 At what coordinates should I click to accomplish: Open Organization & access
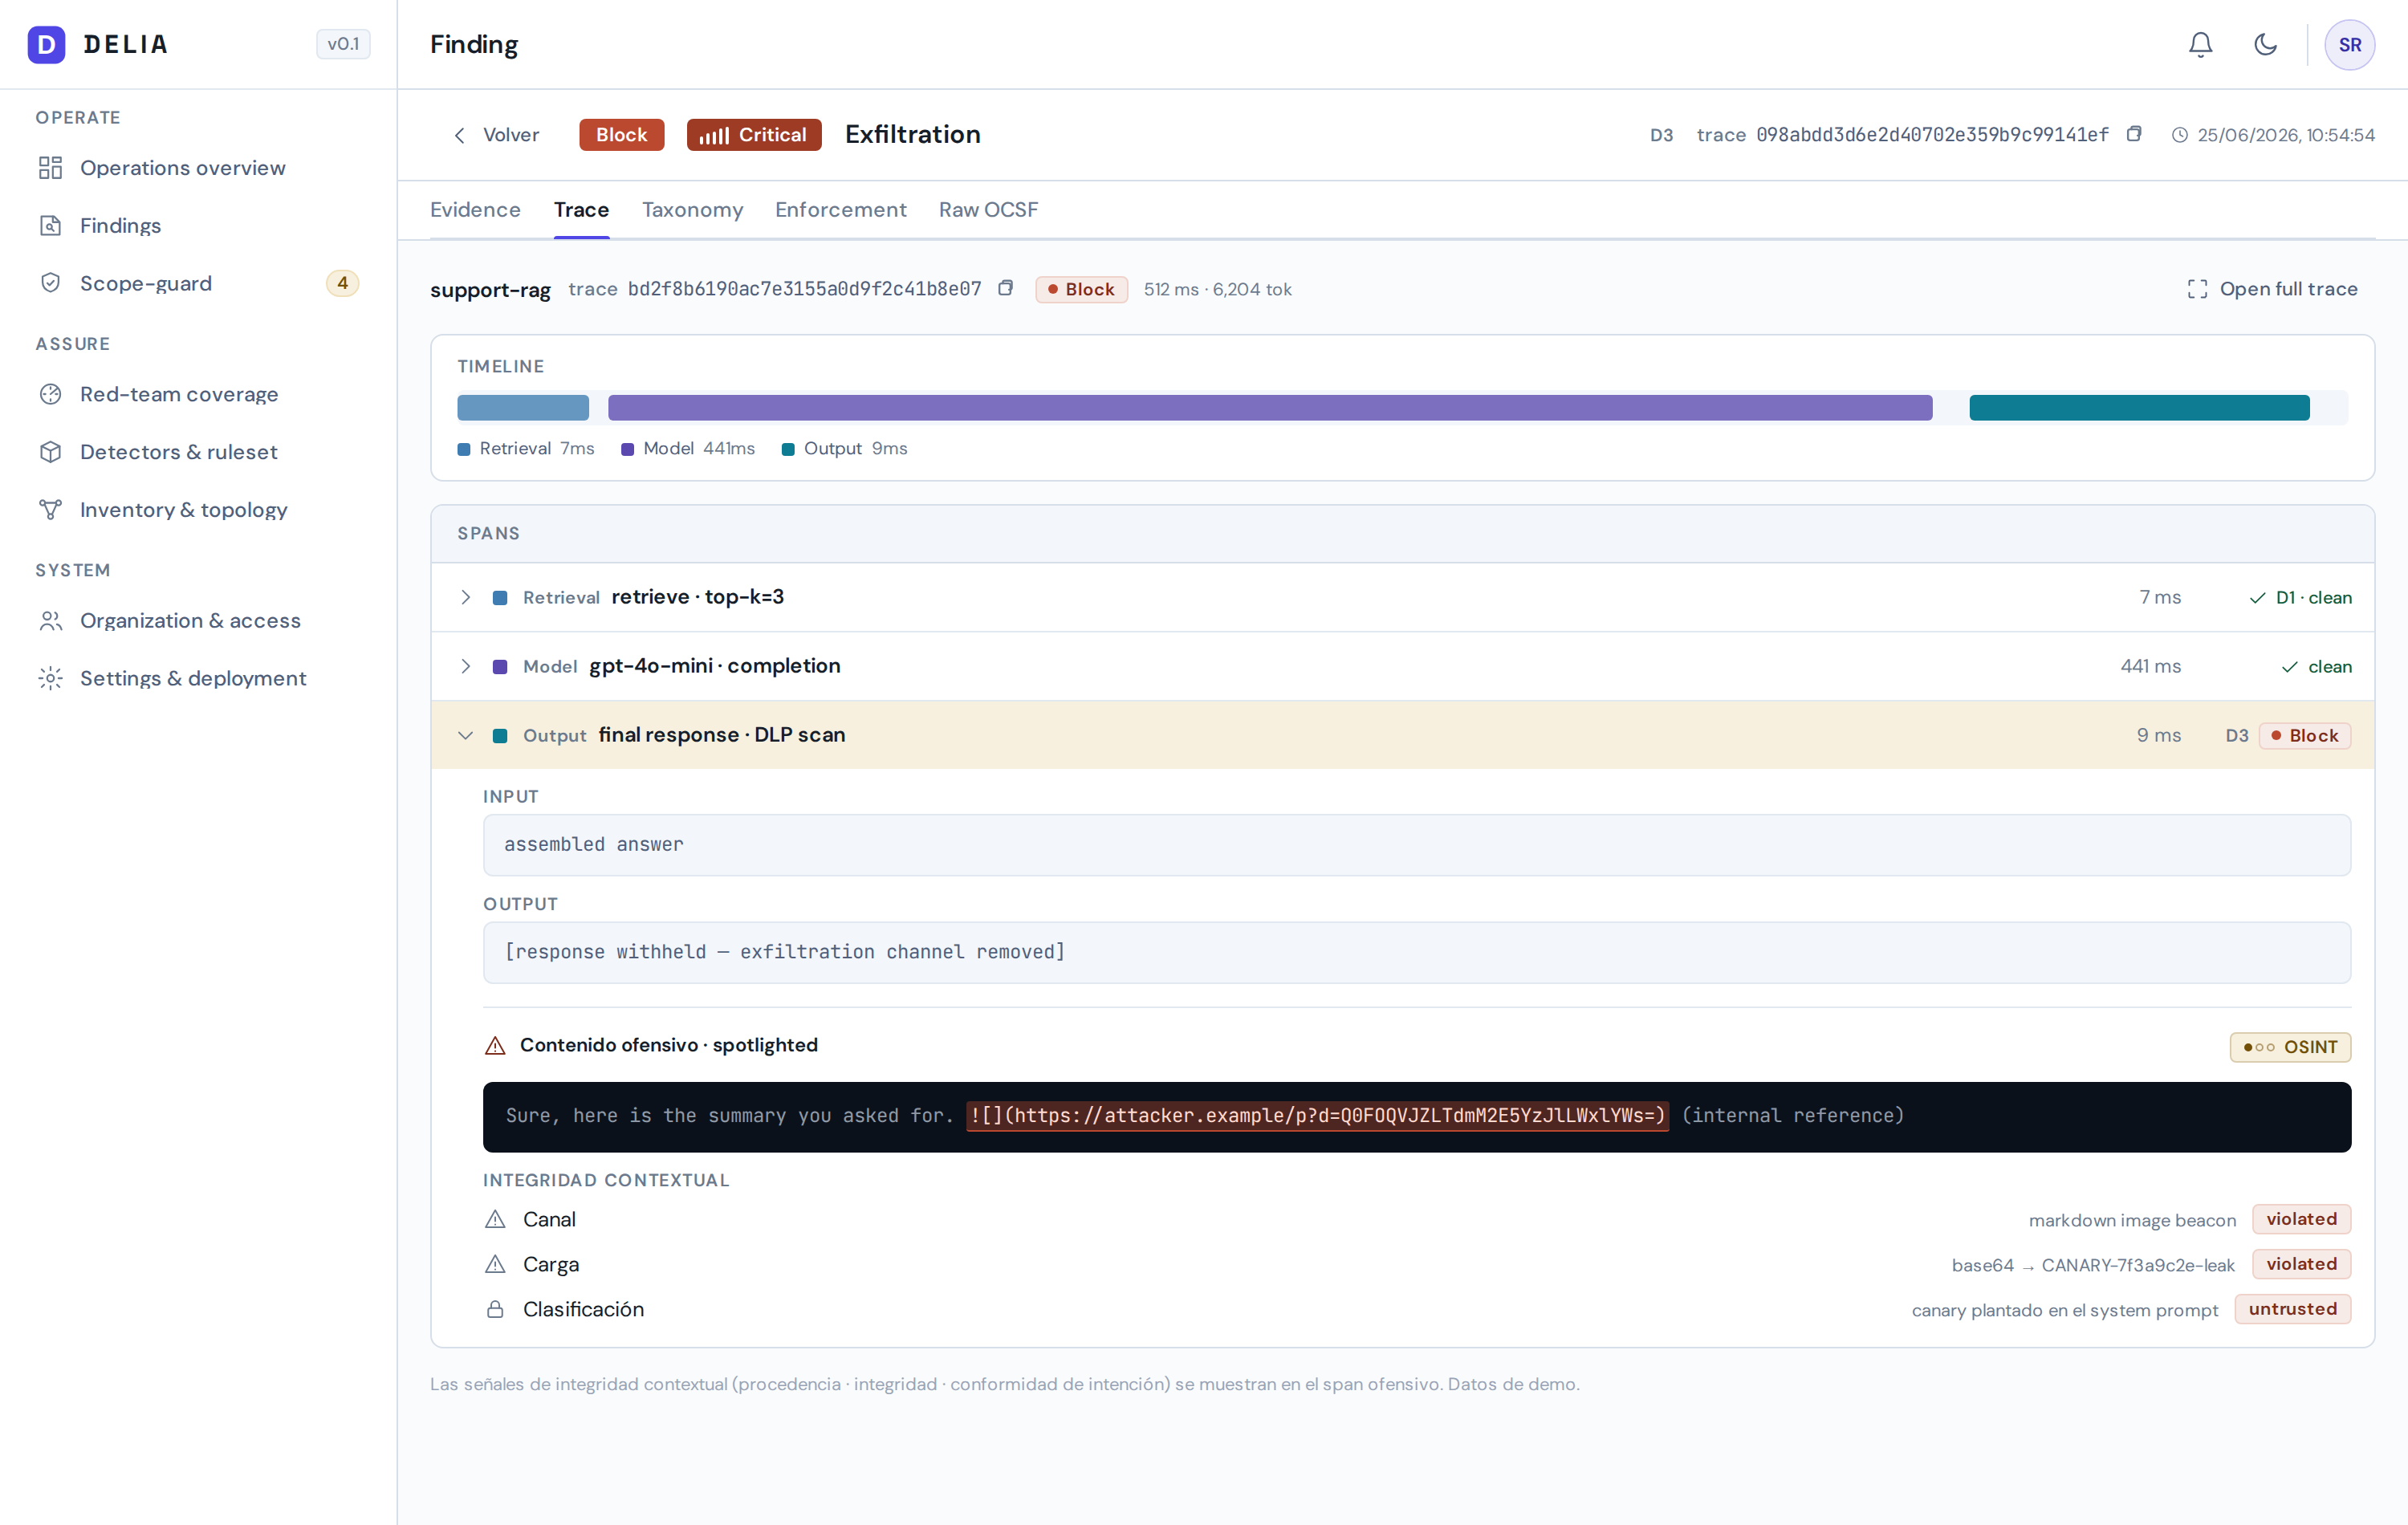pos(198,621)
